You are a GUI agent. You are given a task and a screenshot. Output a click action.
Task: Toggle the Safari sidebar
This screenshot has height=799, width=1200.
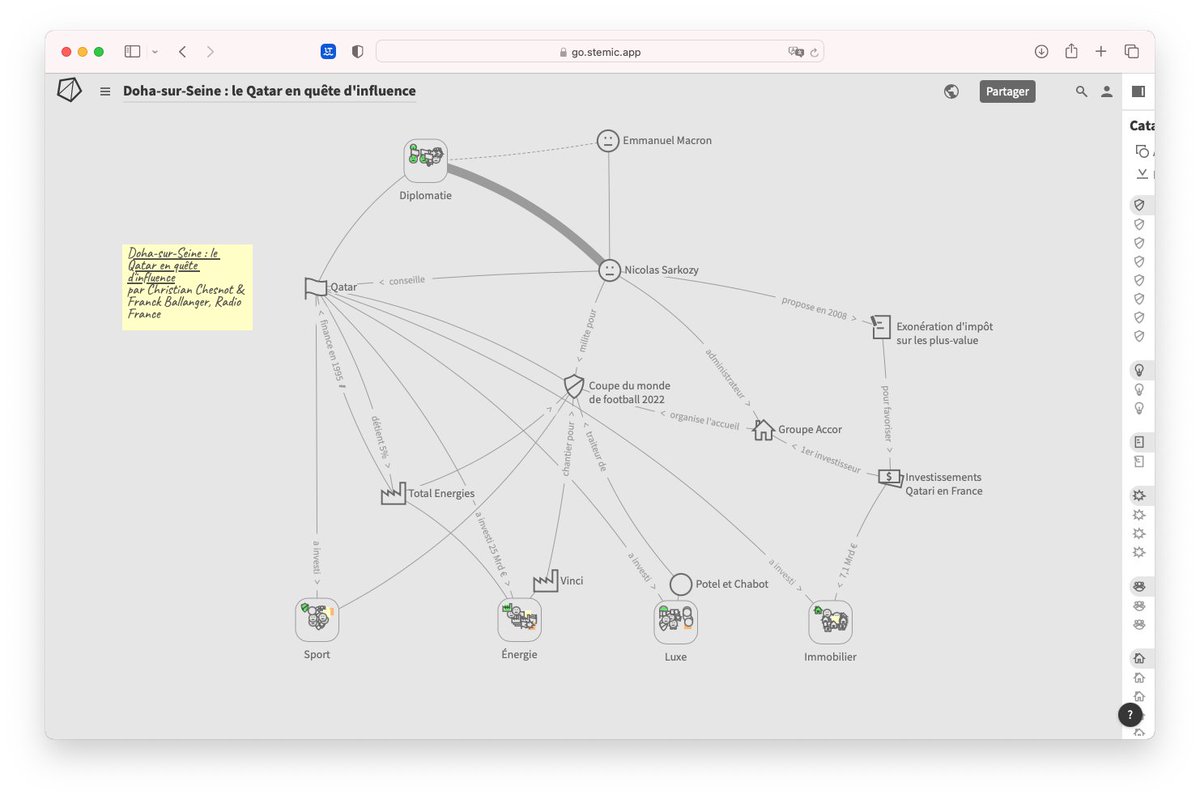(131, 51)
